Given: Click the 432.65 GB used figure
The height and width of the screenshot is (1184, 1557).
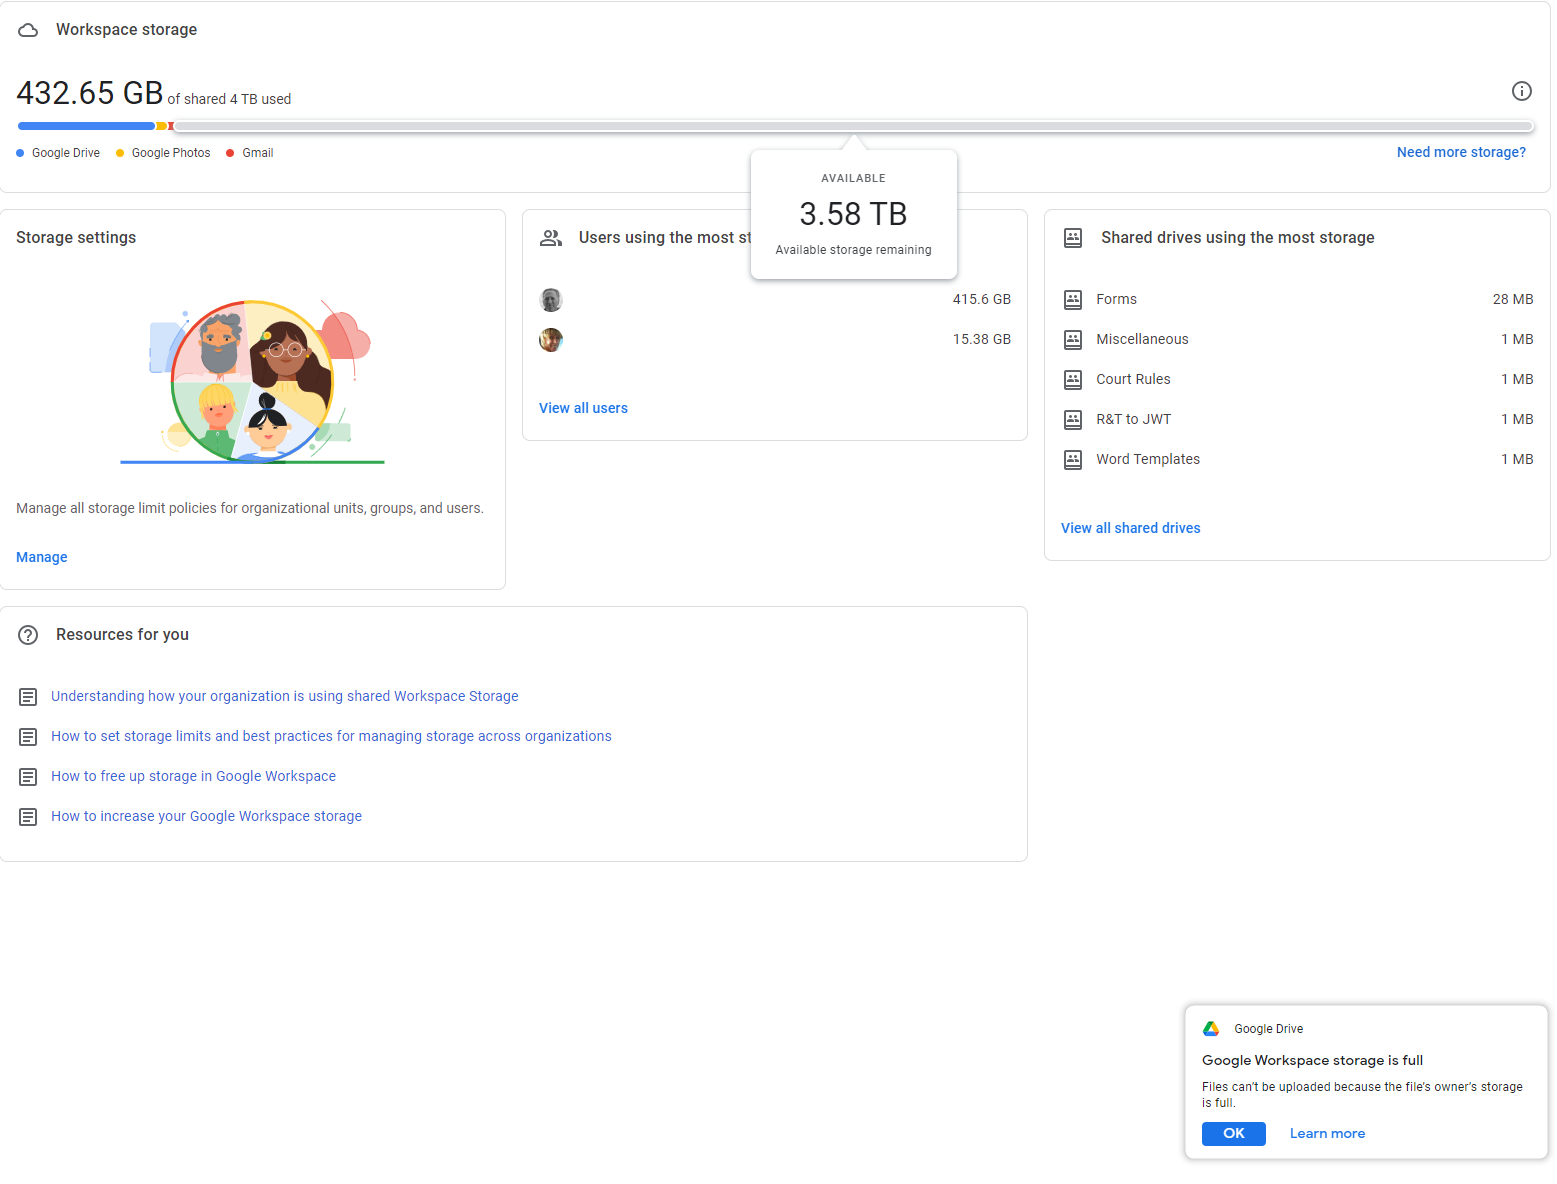Looking at the screenshot, I should click(x=90, y=93).
